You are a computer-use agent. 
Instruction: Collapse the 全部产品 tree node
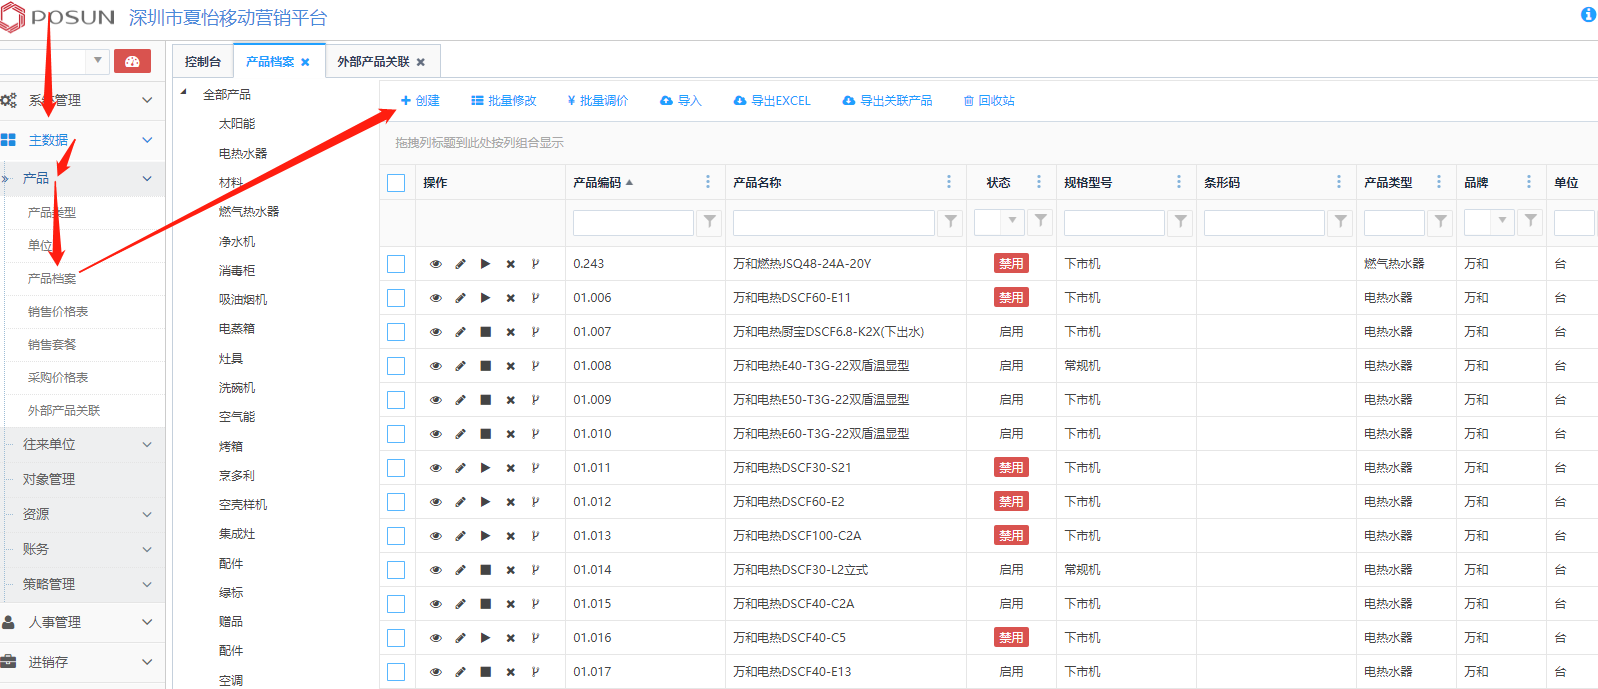pos(184,93)
